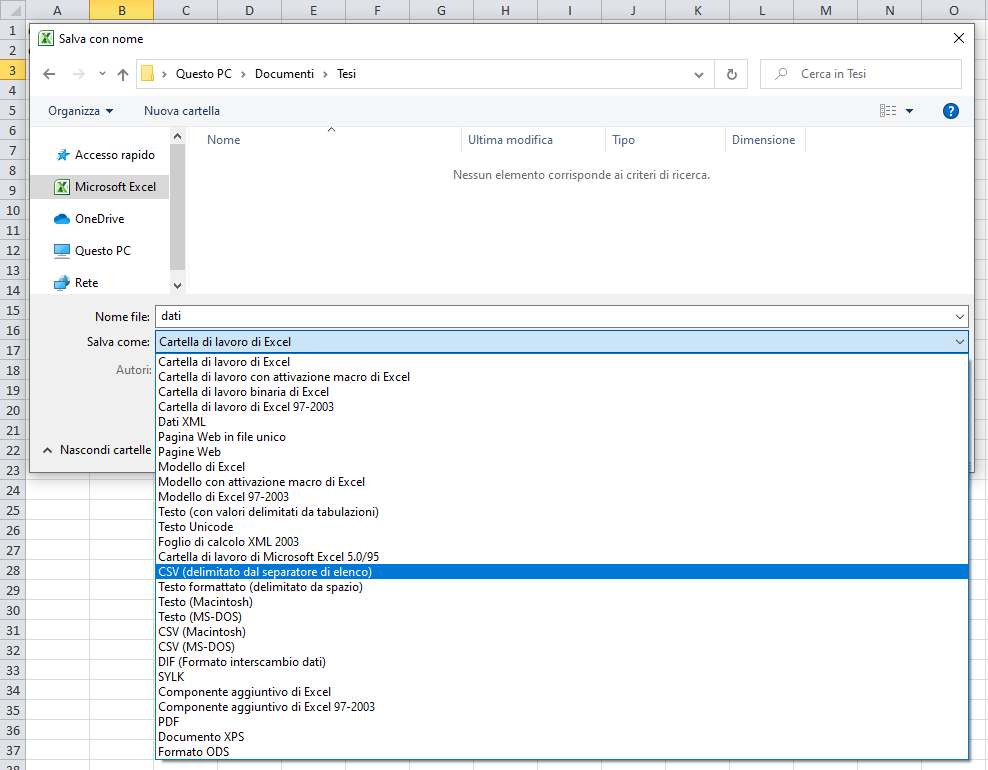This screenshot has height=770, width=988.
Task: Select OneDrive in navigation pane
Action: 89,219
